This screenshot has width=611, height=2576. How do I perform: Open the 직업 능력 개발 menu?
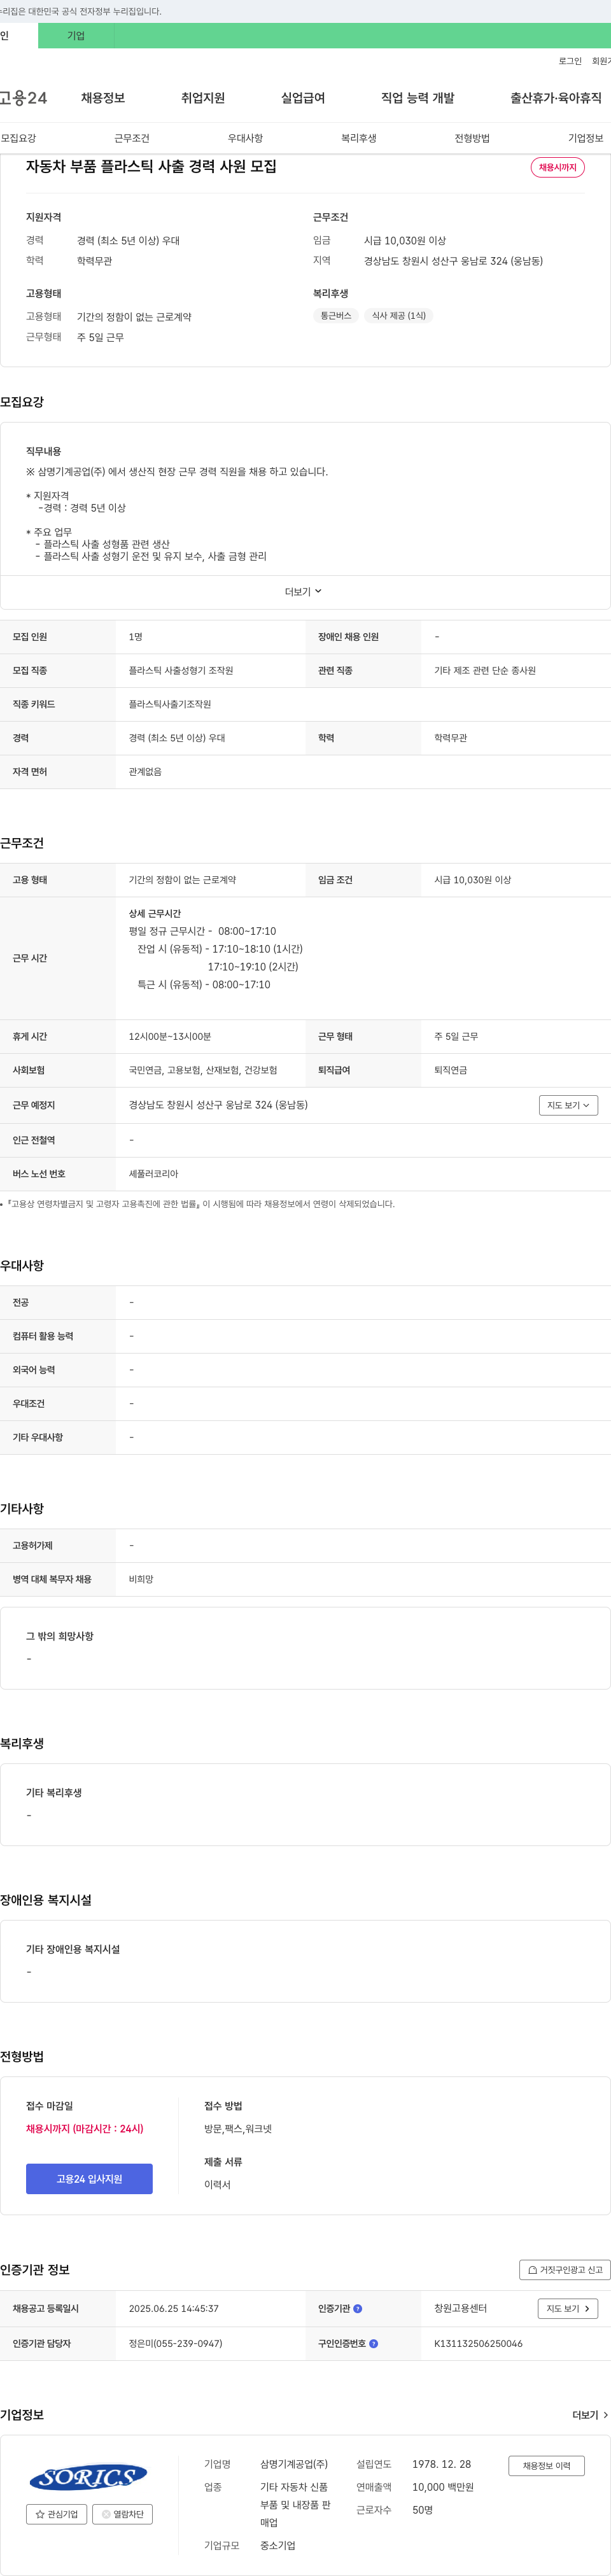(417, 98)
